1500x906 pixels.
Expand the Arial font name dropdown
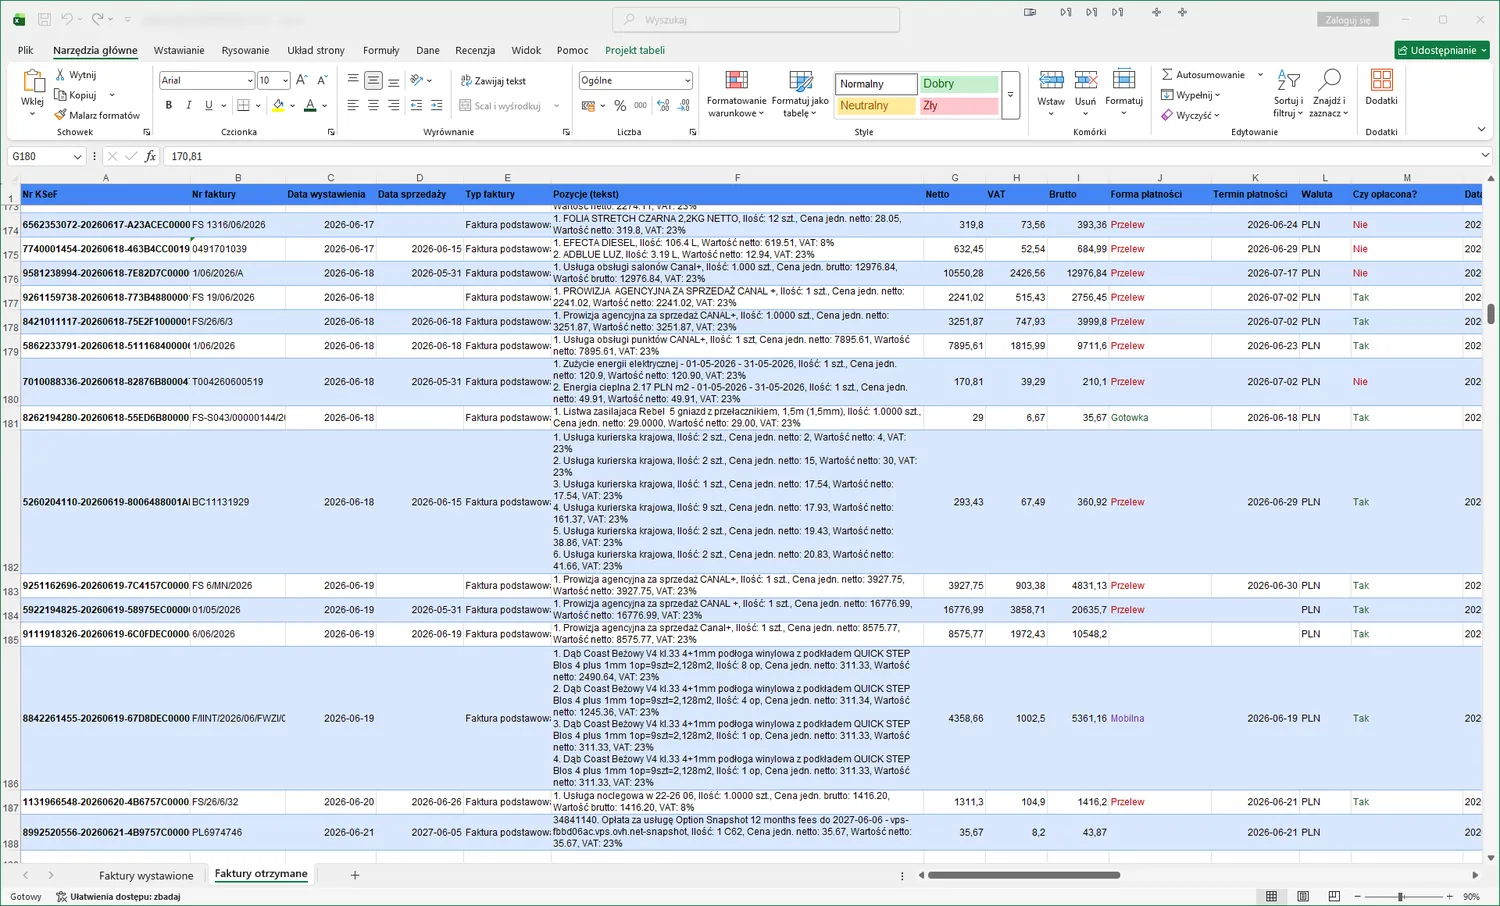(x=250, y=81)
